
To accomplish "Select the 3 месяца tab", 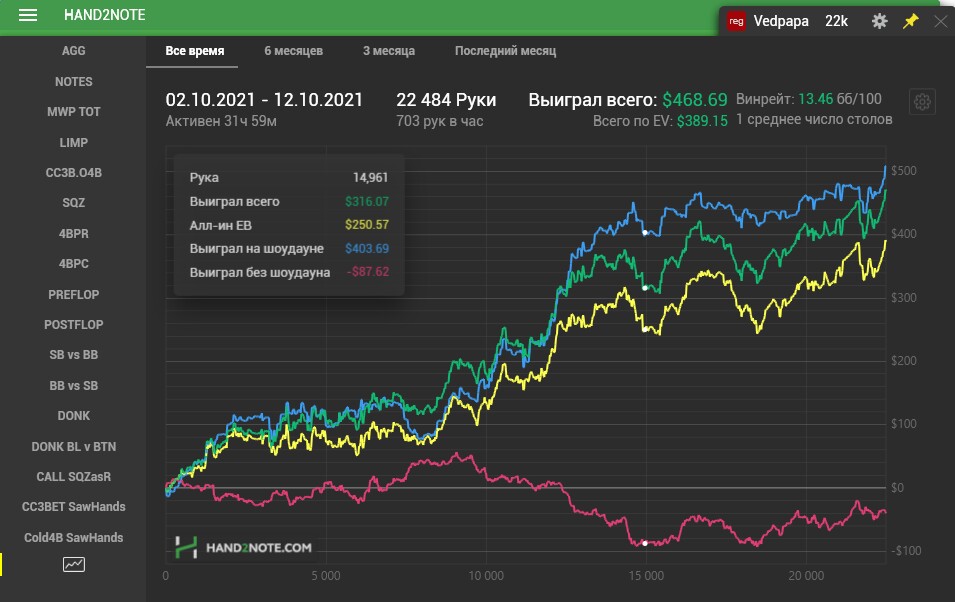I will (x=388, y=51).
